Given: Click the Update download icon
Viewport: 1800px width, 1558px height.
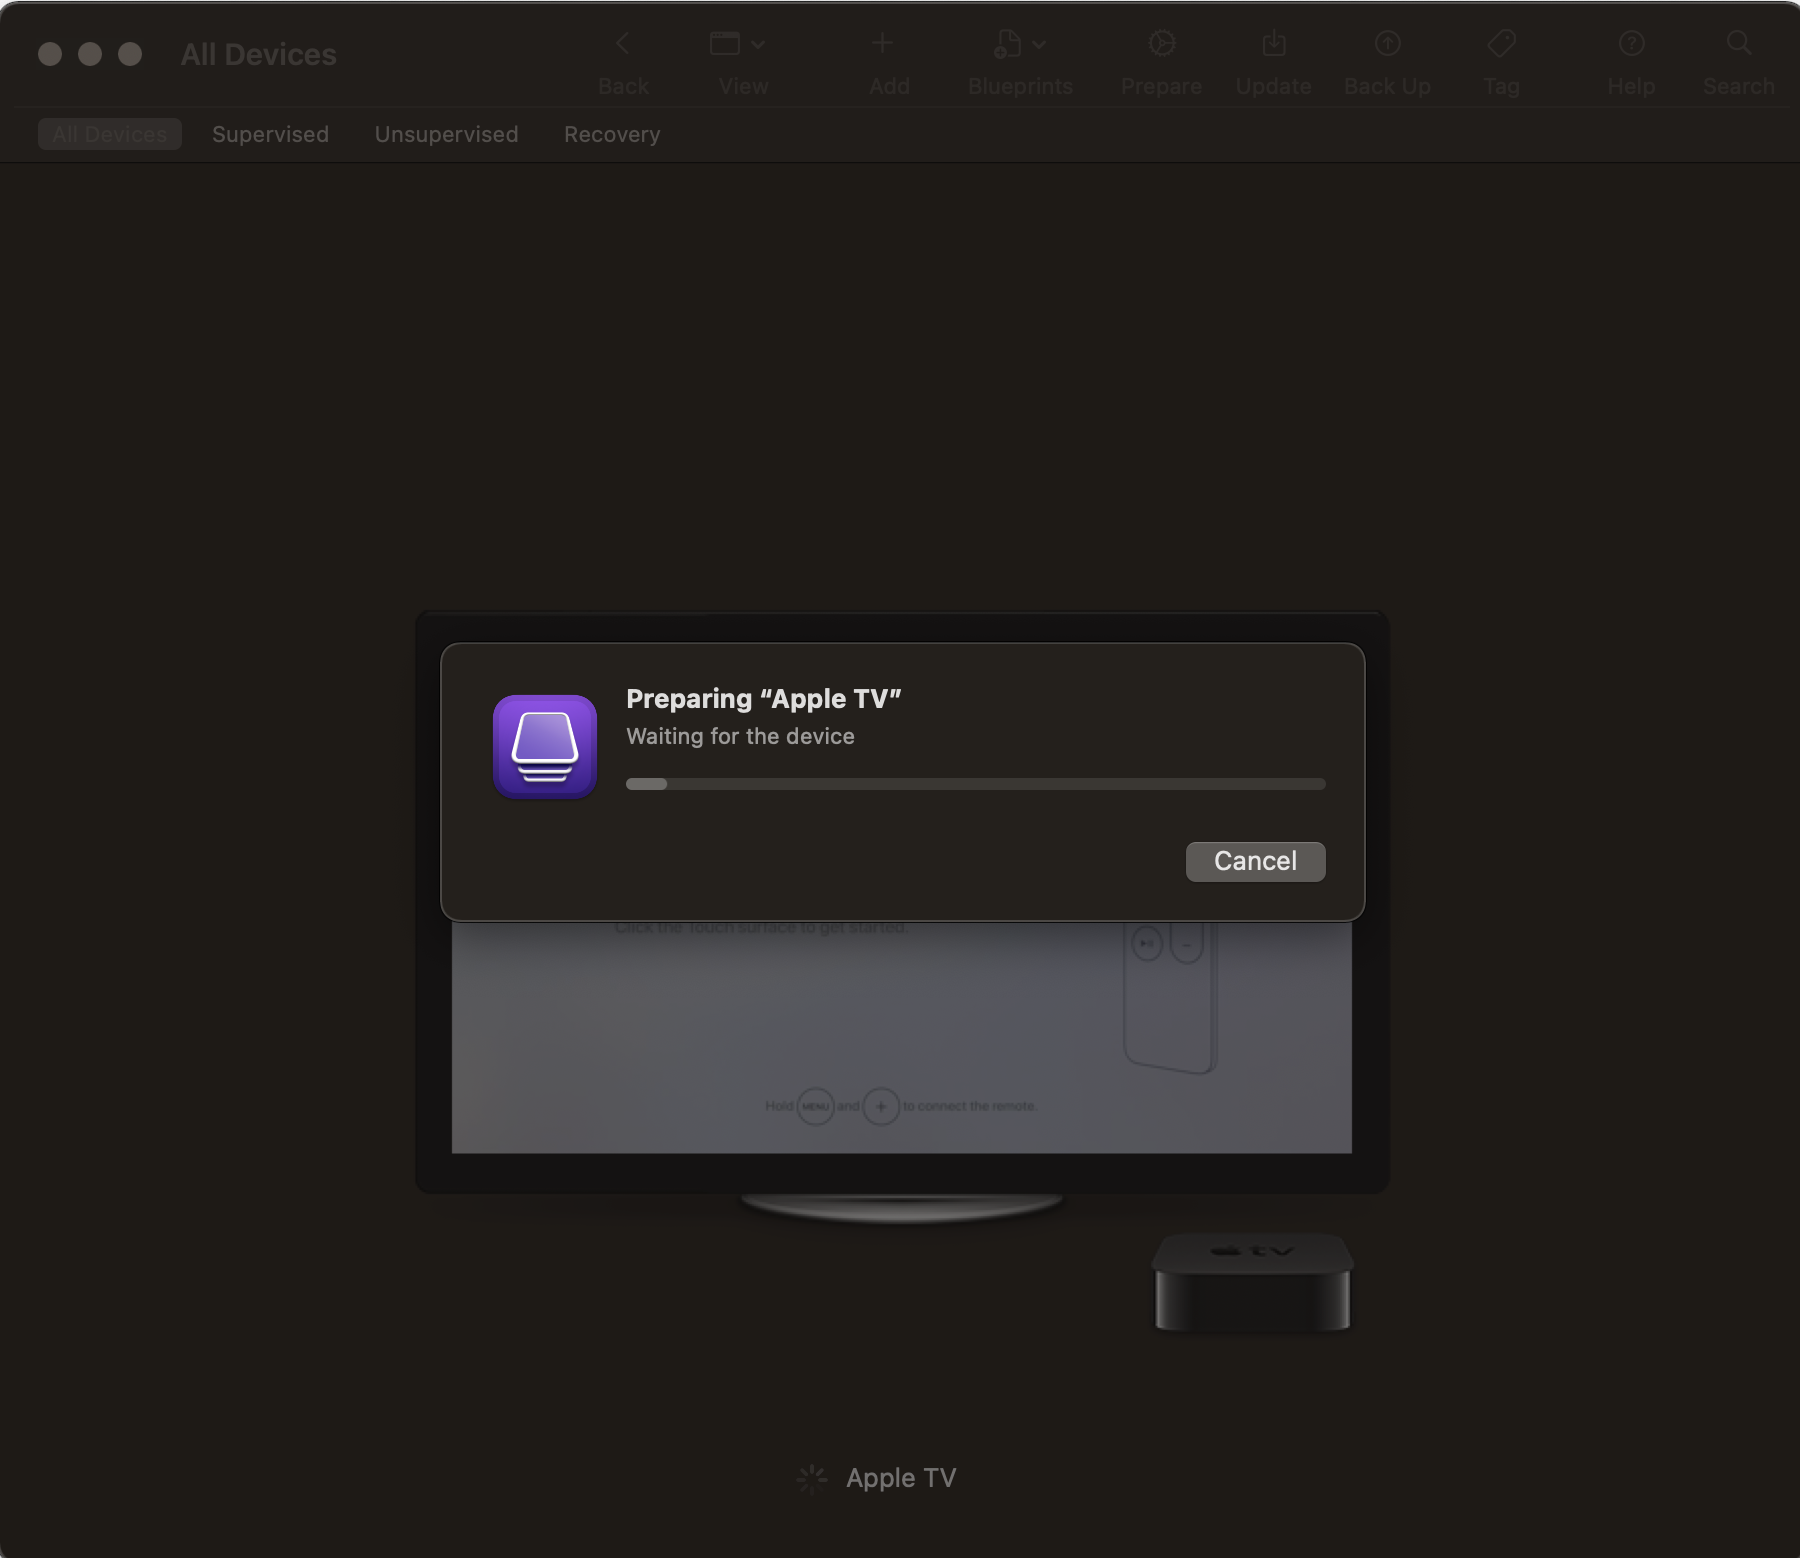Looking at the screenshot, I should [x=1274, y=43].
